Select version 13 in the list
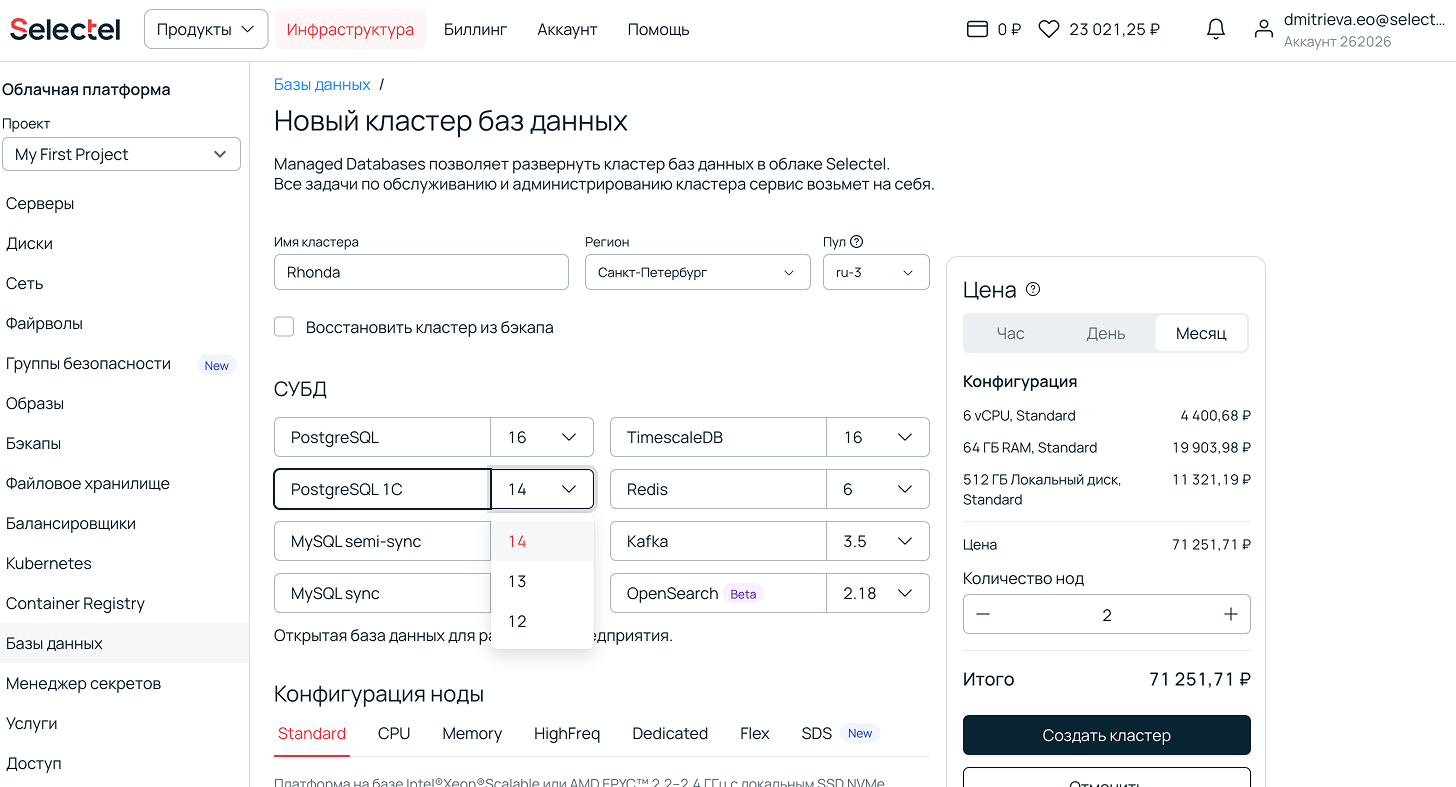The image size is (1456, 787). coord(542,581)
